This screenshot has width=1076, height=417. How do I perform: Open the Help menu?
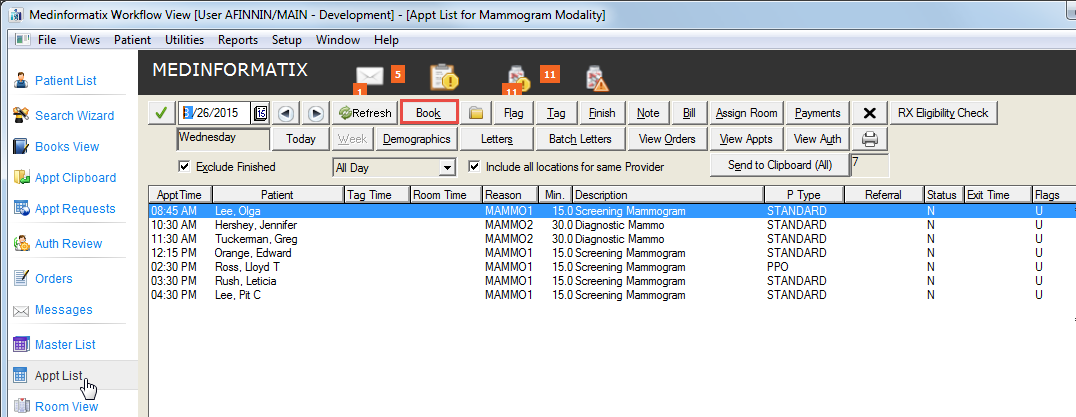coord(386,40)
